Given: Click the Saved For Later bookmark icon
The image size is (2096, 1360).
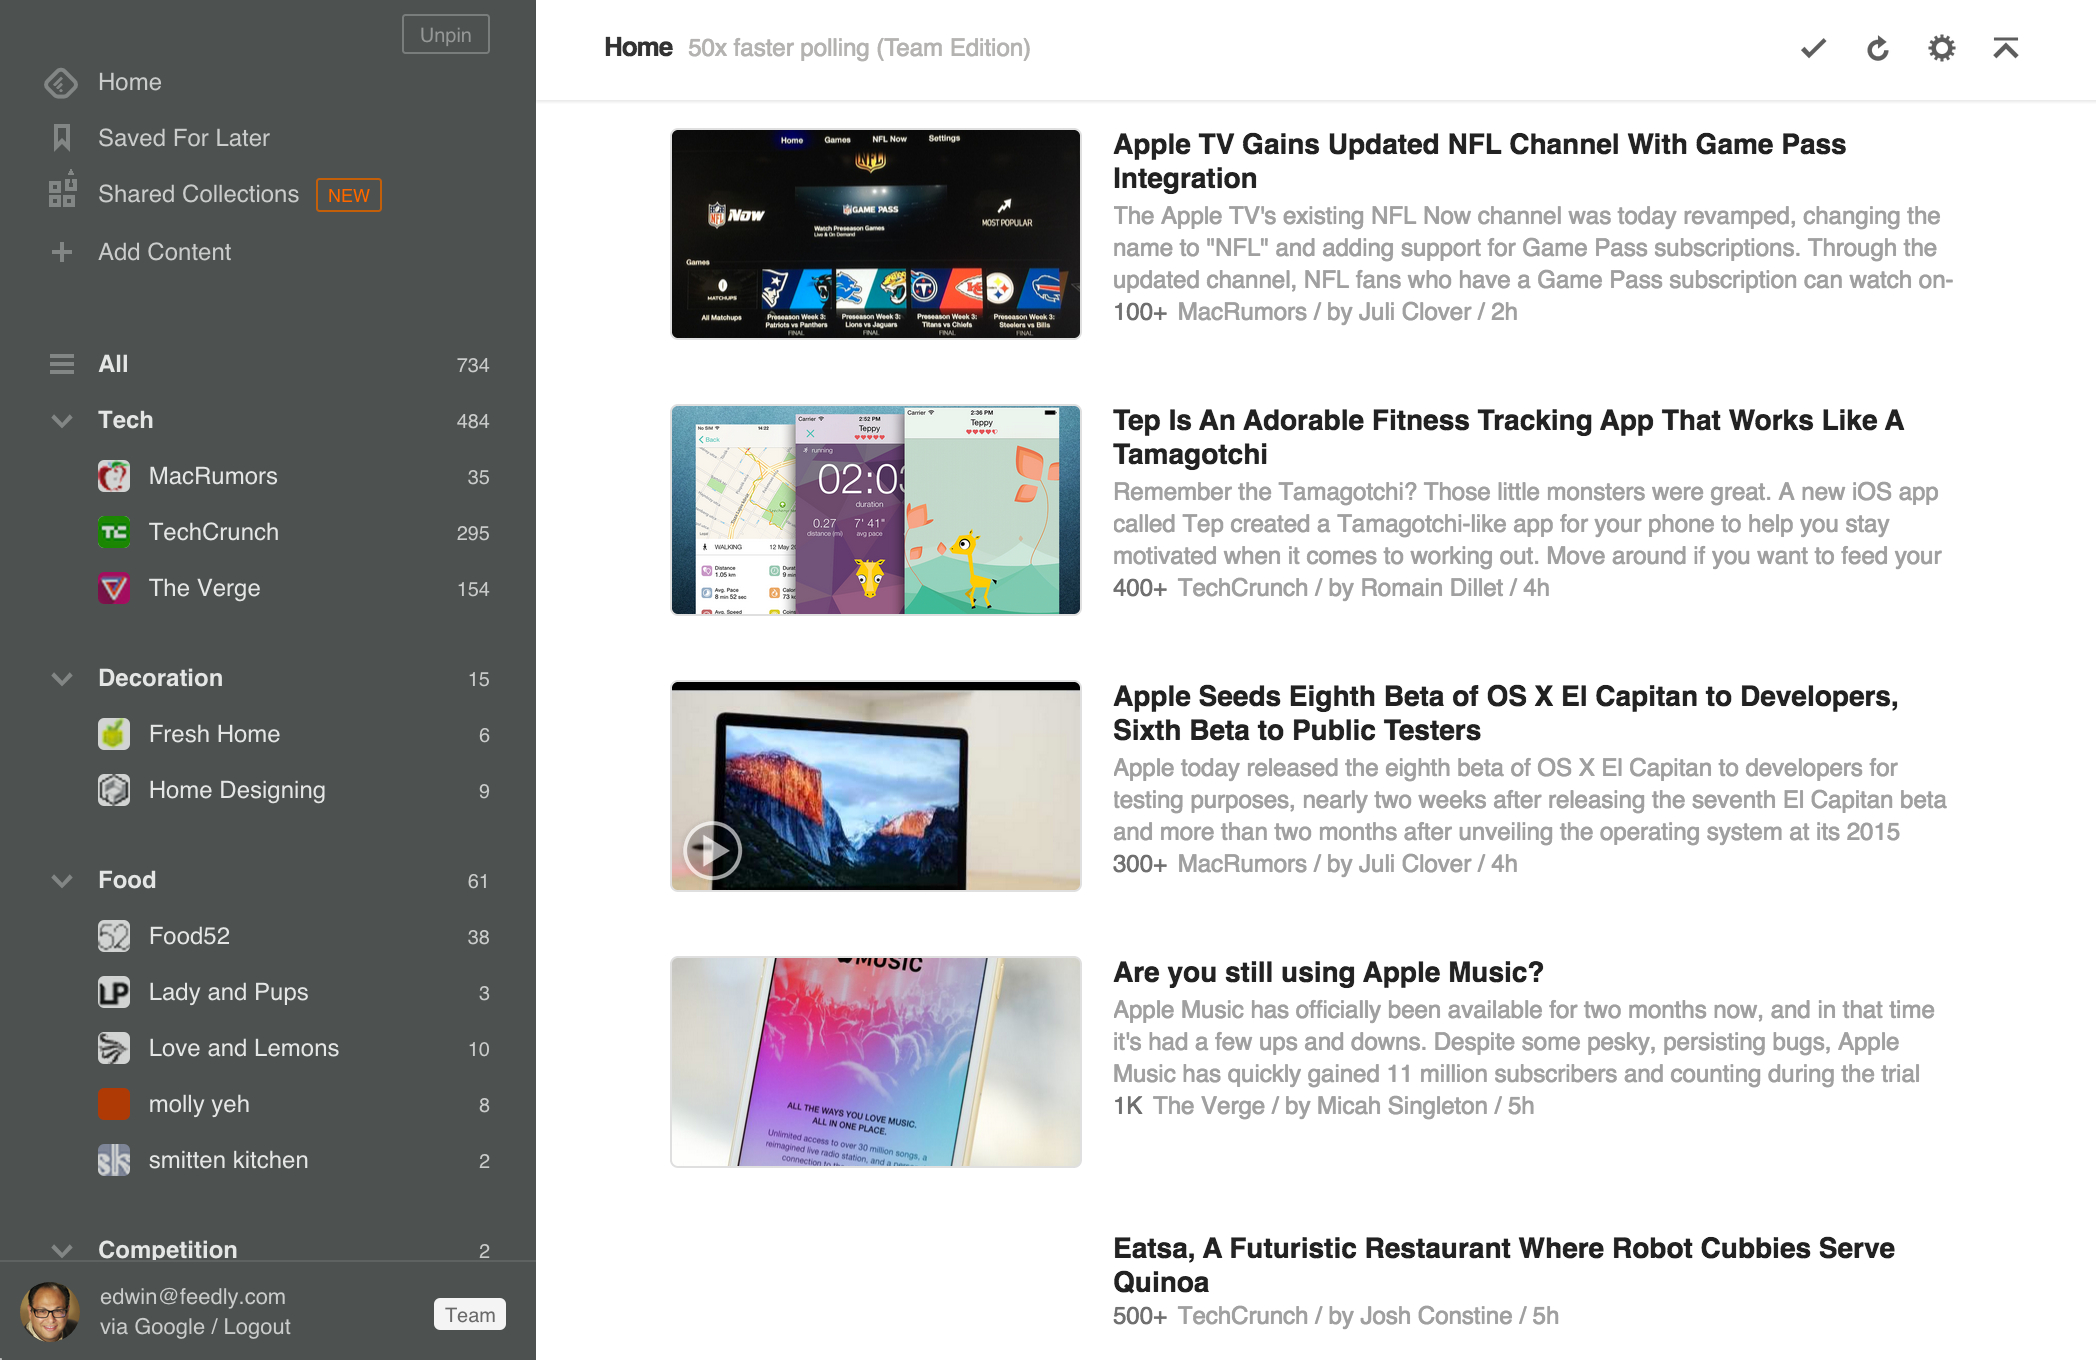Looking at the screenshot, I should (61, 138).
